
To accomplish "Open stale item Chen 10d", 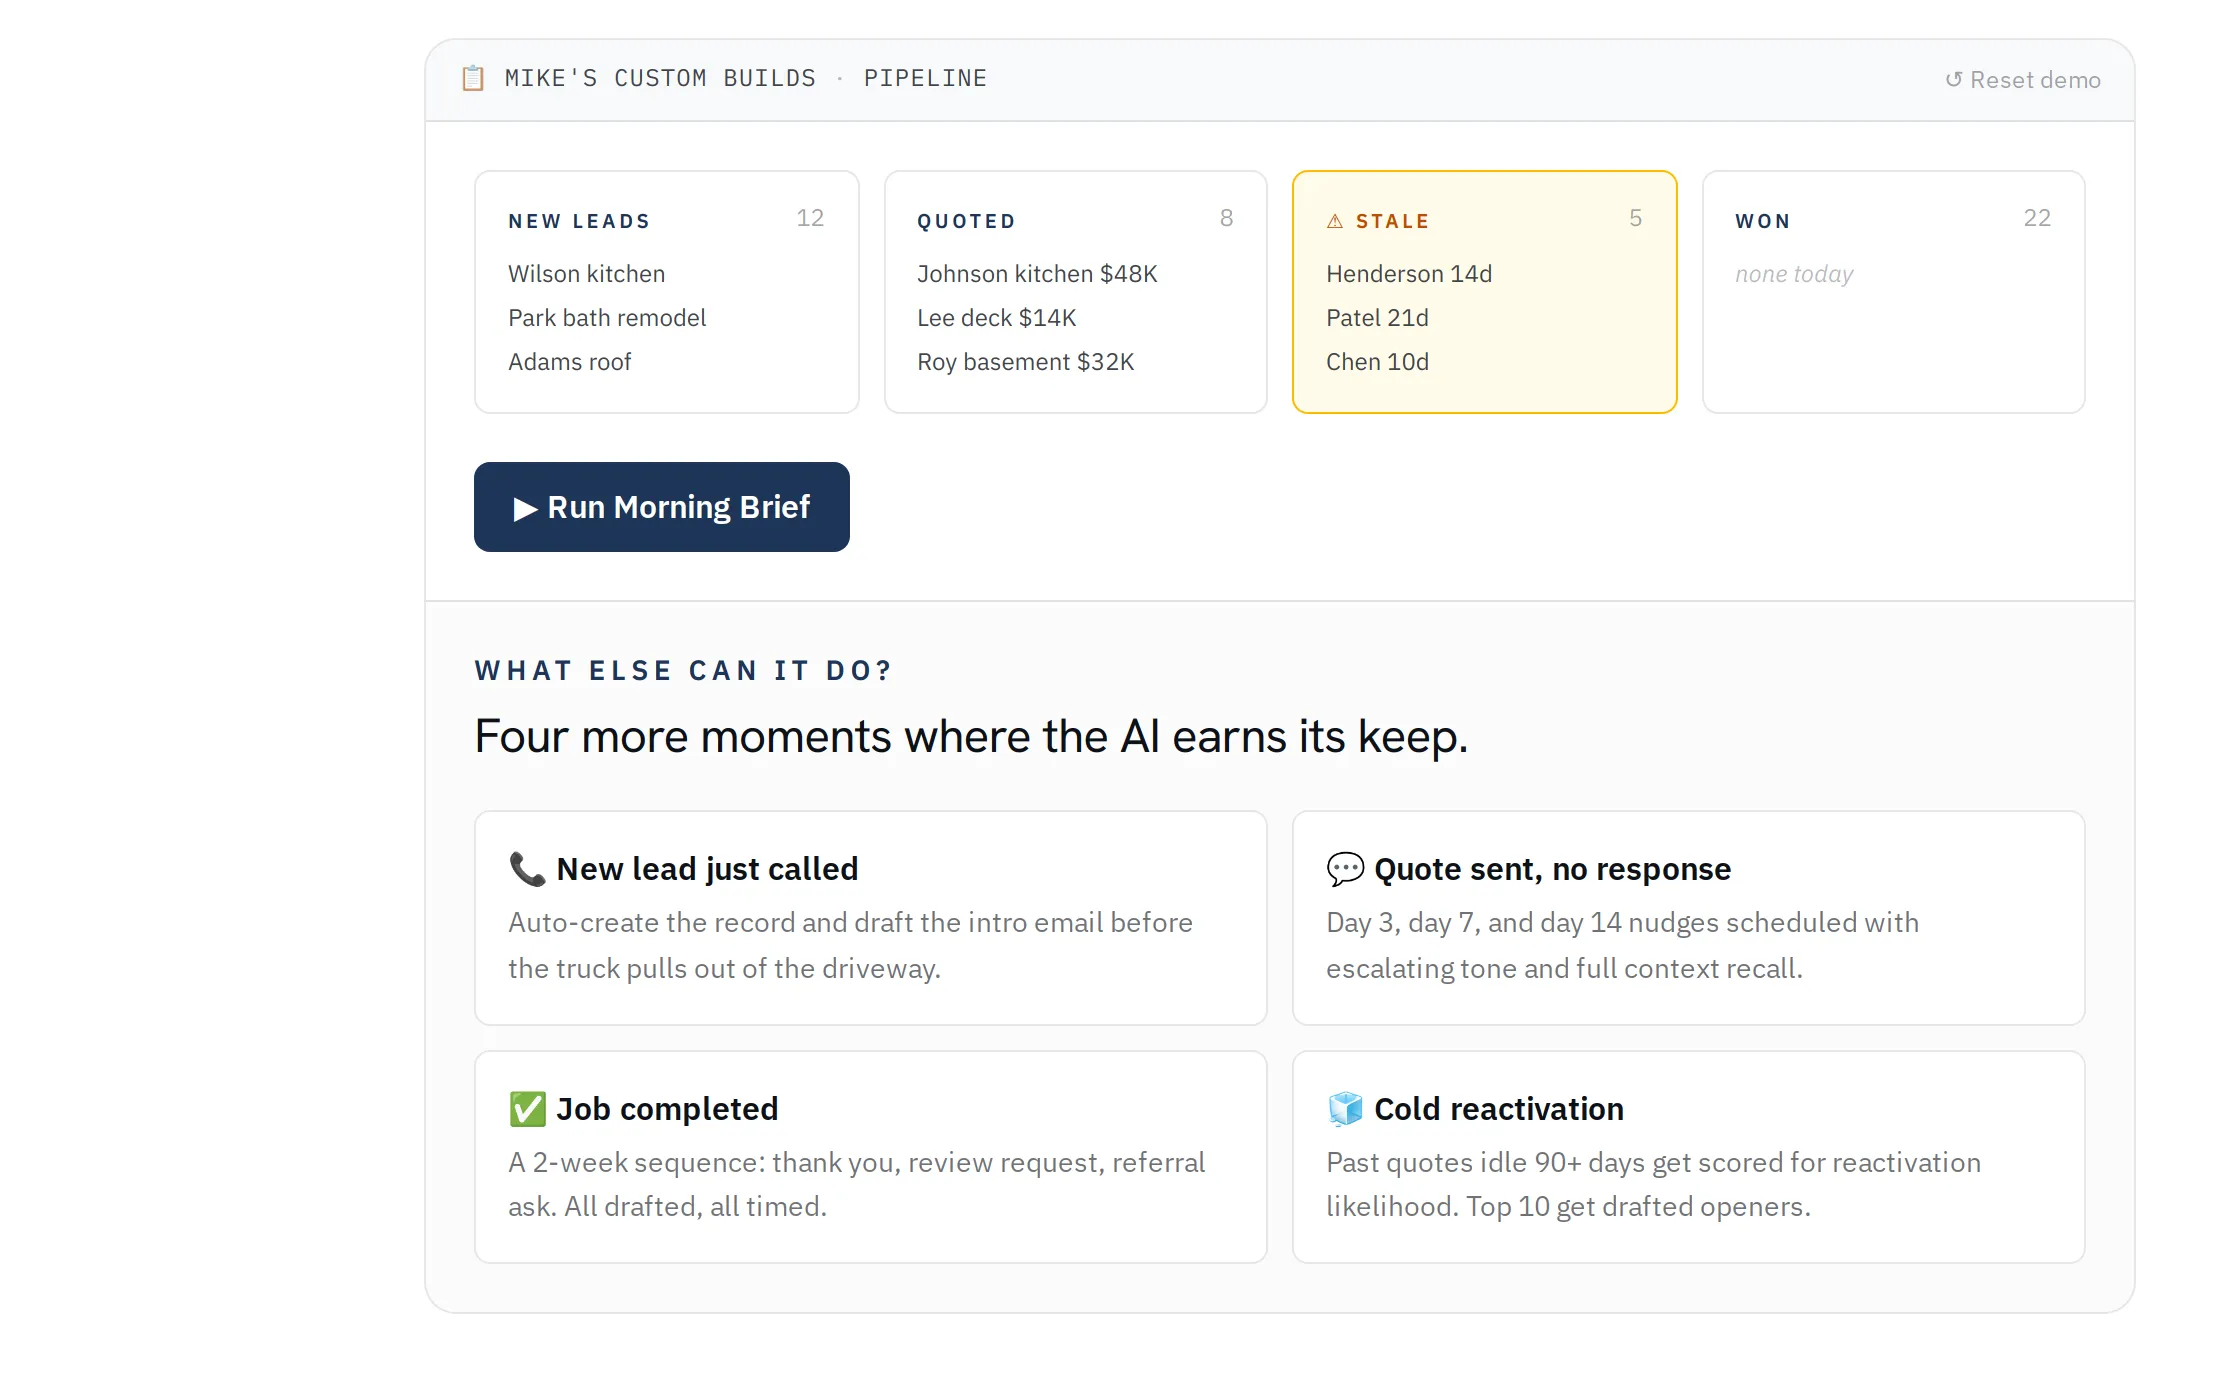I will (1377, 362).
